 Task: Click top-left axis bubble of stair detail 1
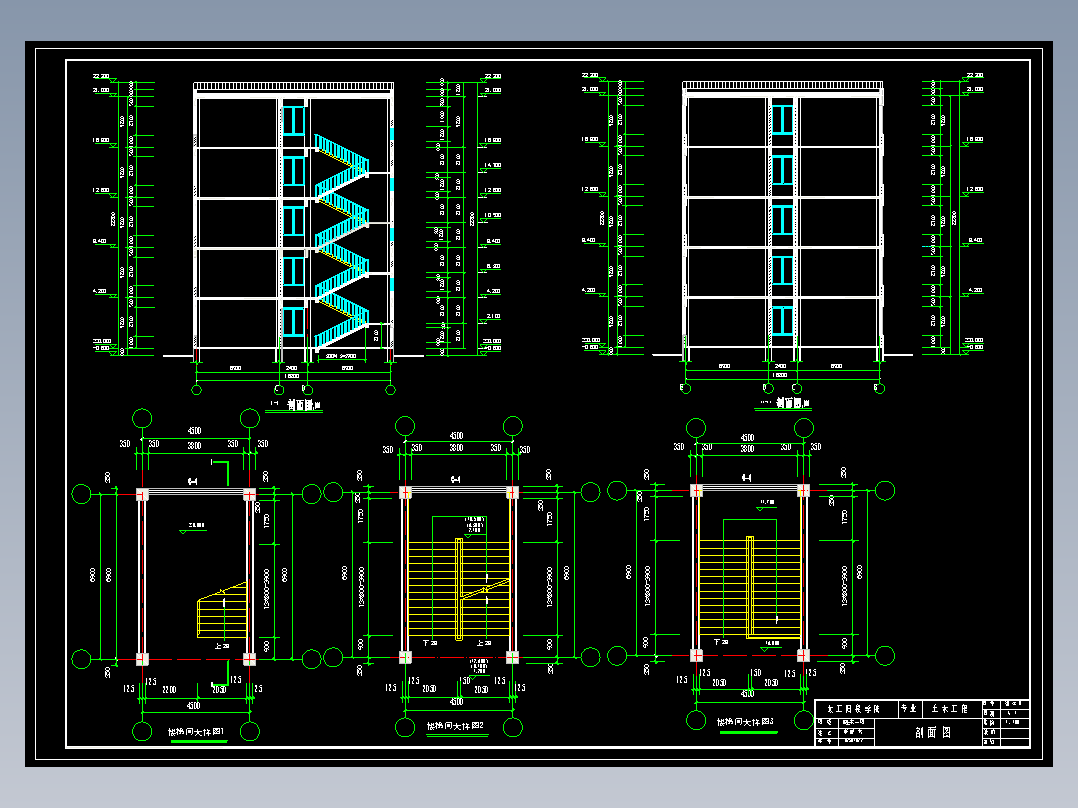(x=142, y=418)
